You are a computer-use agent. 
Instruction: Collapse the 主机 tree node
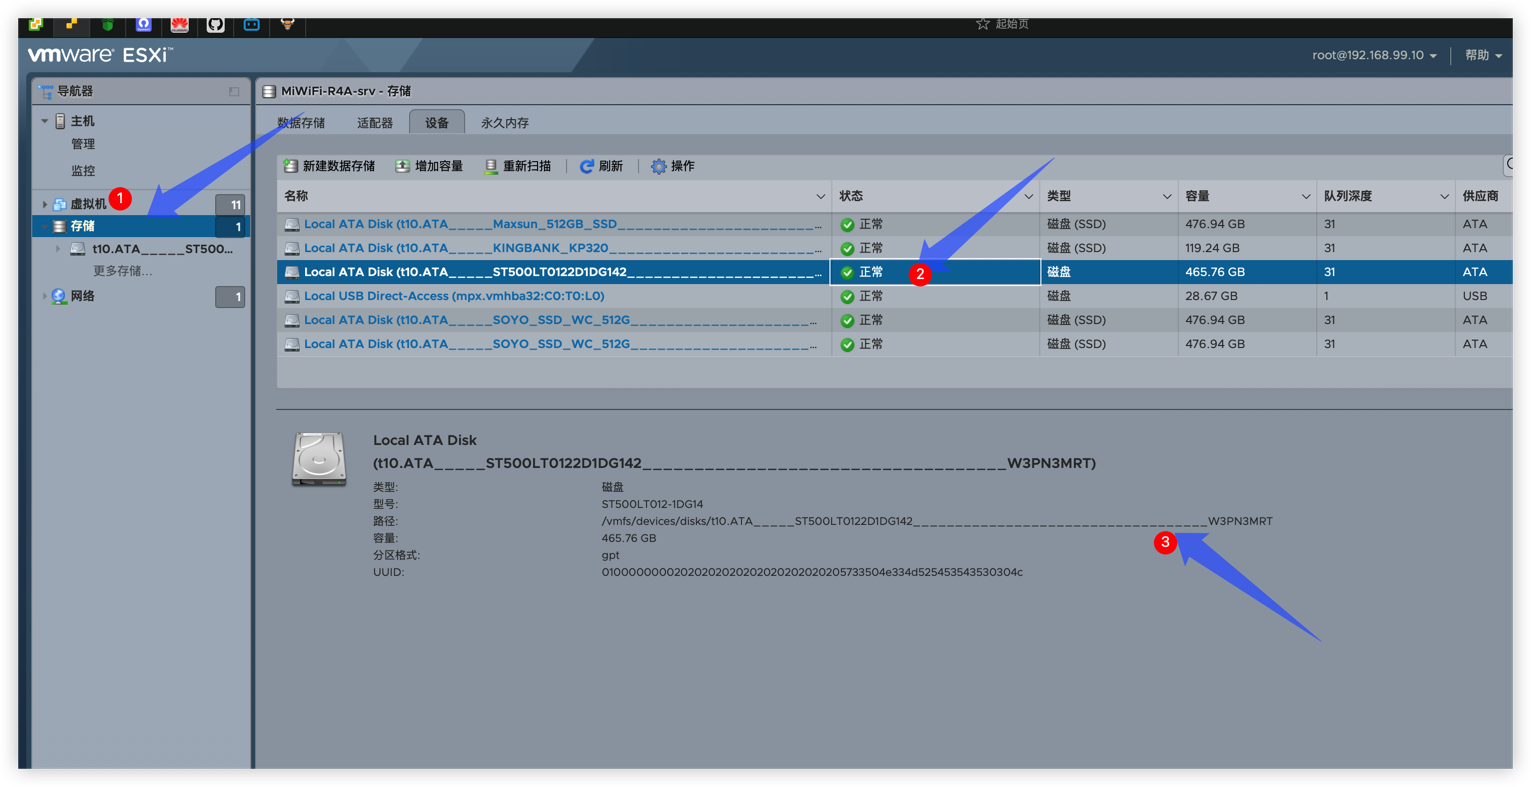(x=44, y=121)
